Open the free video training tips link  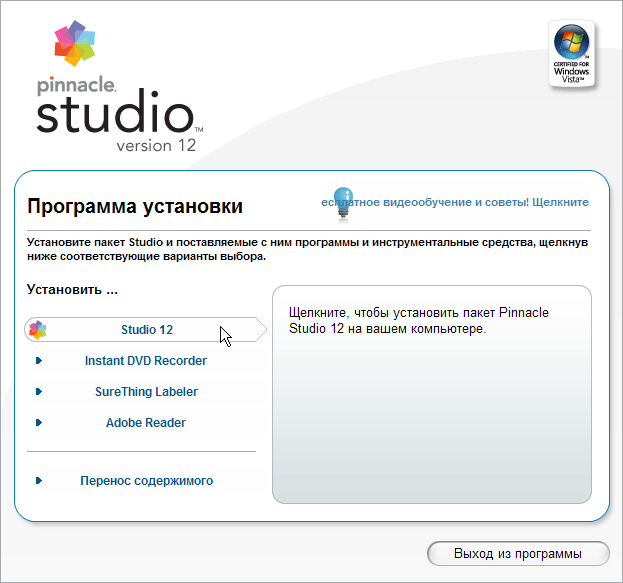(x=455, y=202)
